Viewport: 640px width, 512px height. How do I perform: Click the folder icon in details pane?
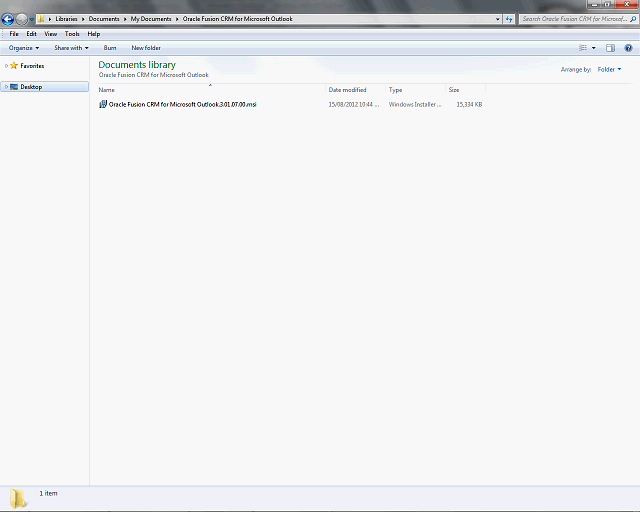click(18, 499)
